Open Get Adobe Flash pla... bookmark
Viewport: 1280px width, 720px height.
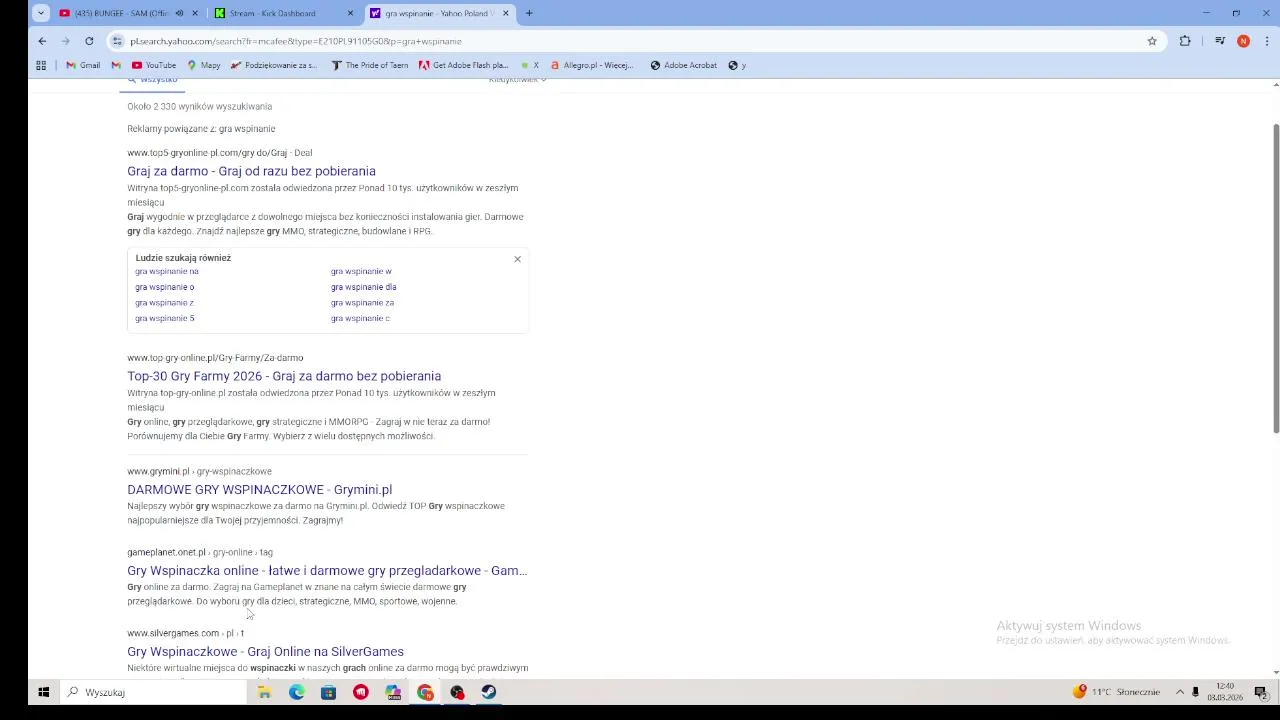click(463, 65)
